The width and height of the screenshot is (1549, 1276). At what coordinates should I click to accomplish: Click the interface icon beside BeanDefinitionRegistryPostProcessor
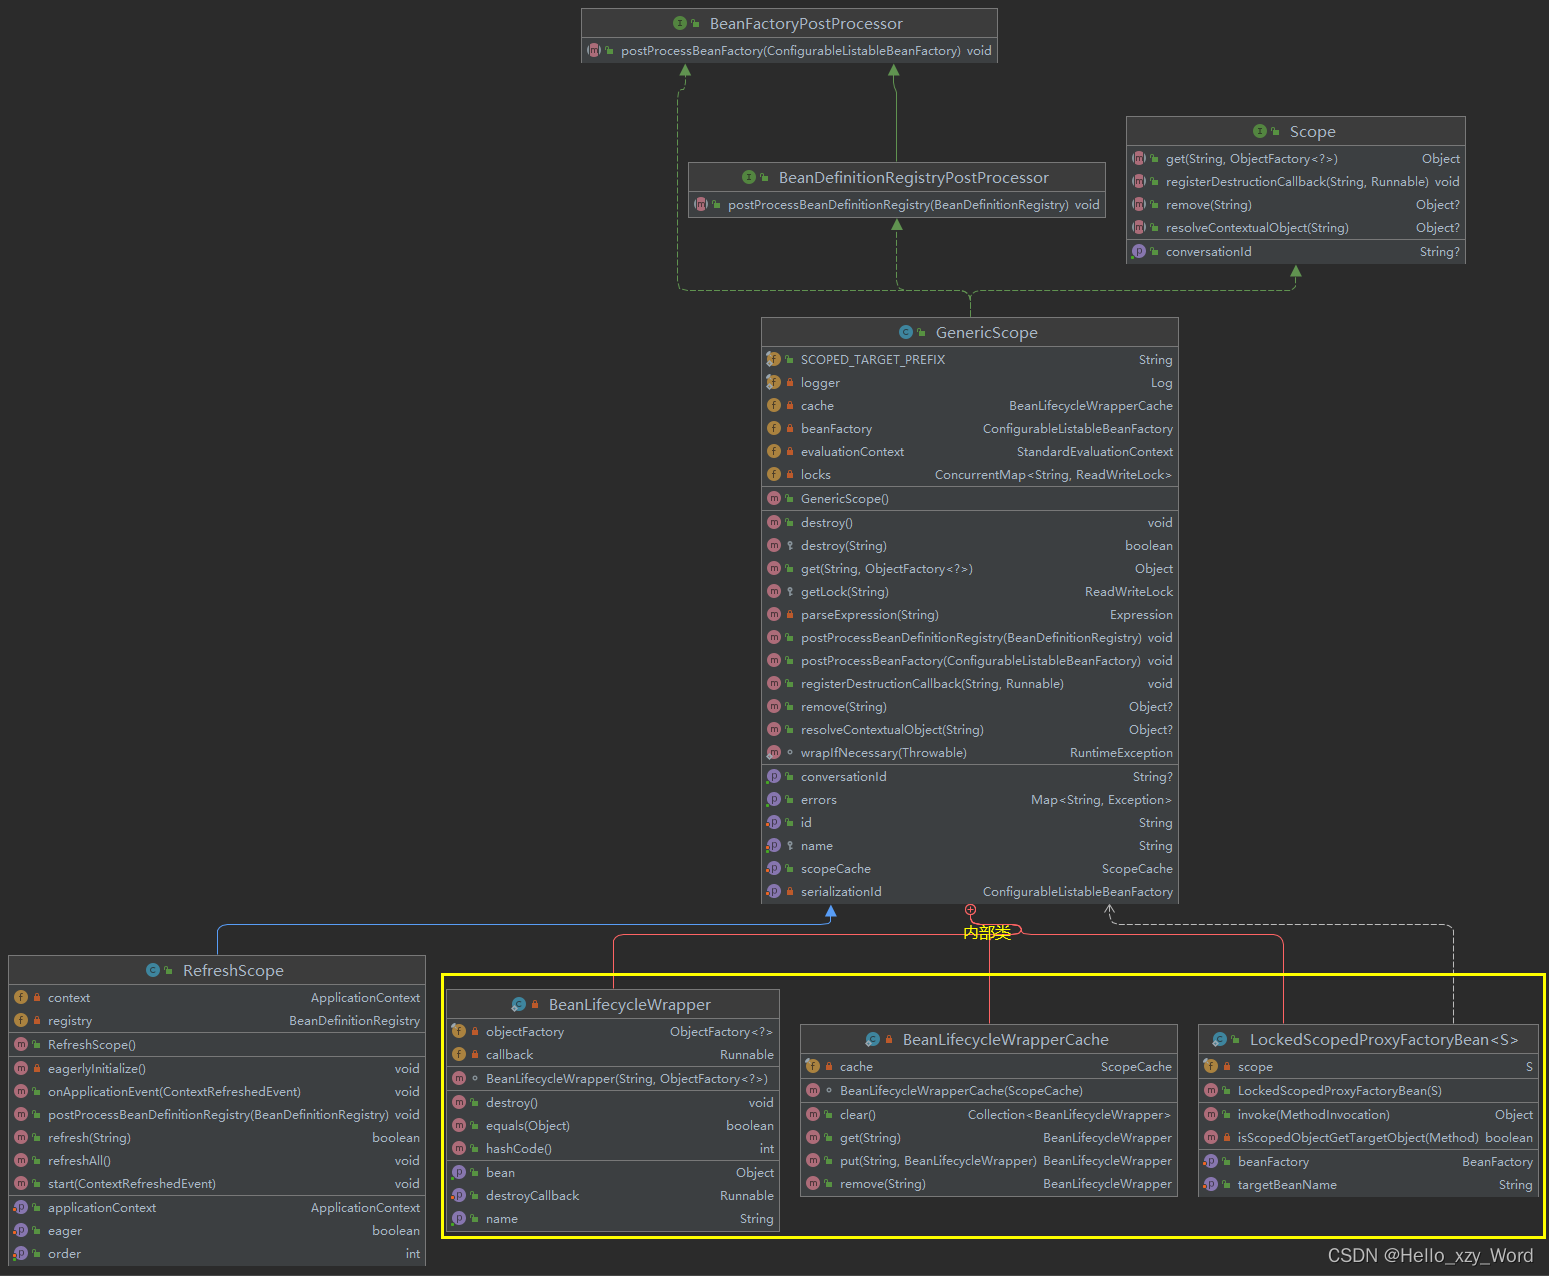tap(749, 177)
